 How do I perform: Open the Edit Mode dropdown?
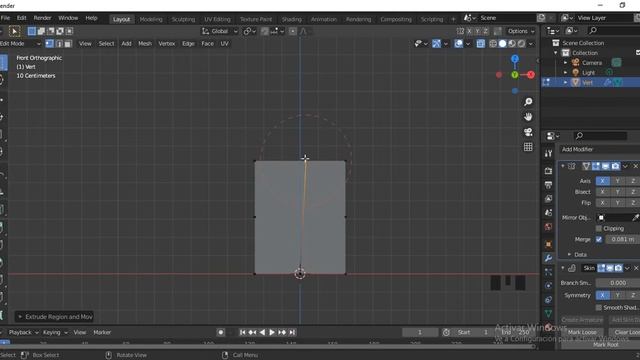coord(20,44)
